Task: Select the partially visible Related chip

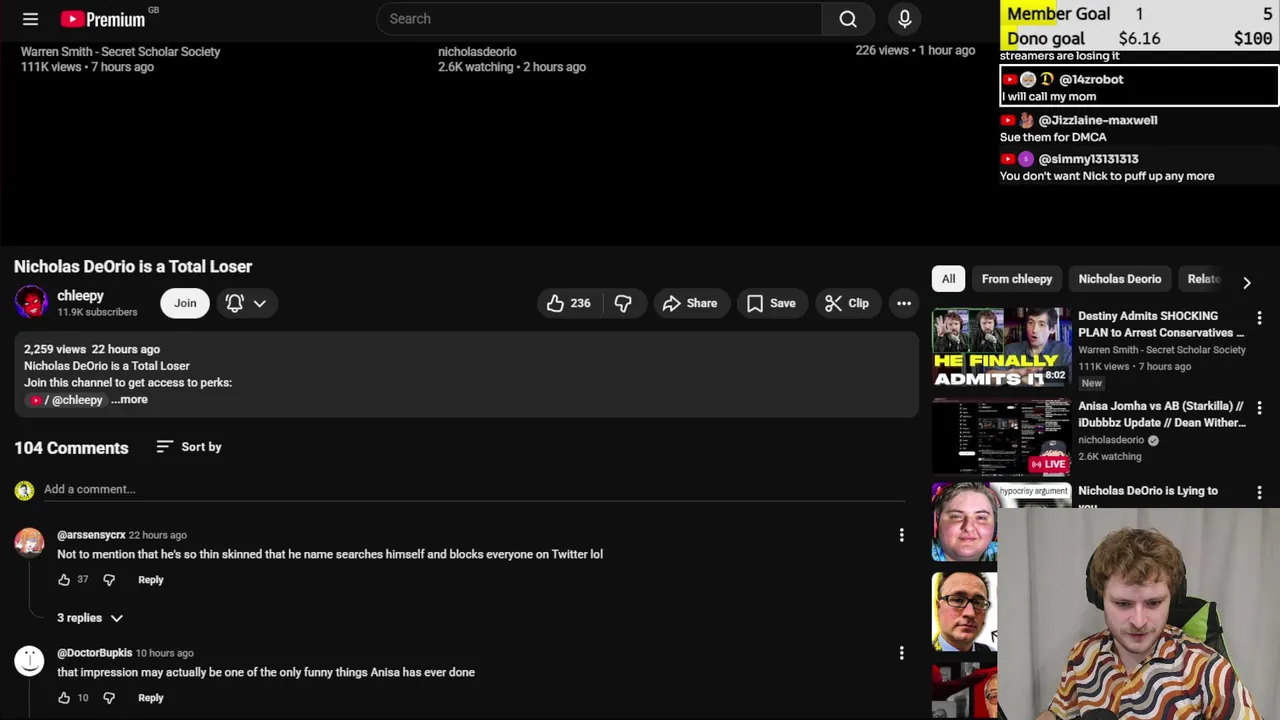Action: [1204, 279]
